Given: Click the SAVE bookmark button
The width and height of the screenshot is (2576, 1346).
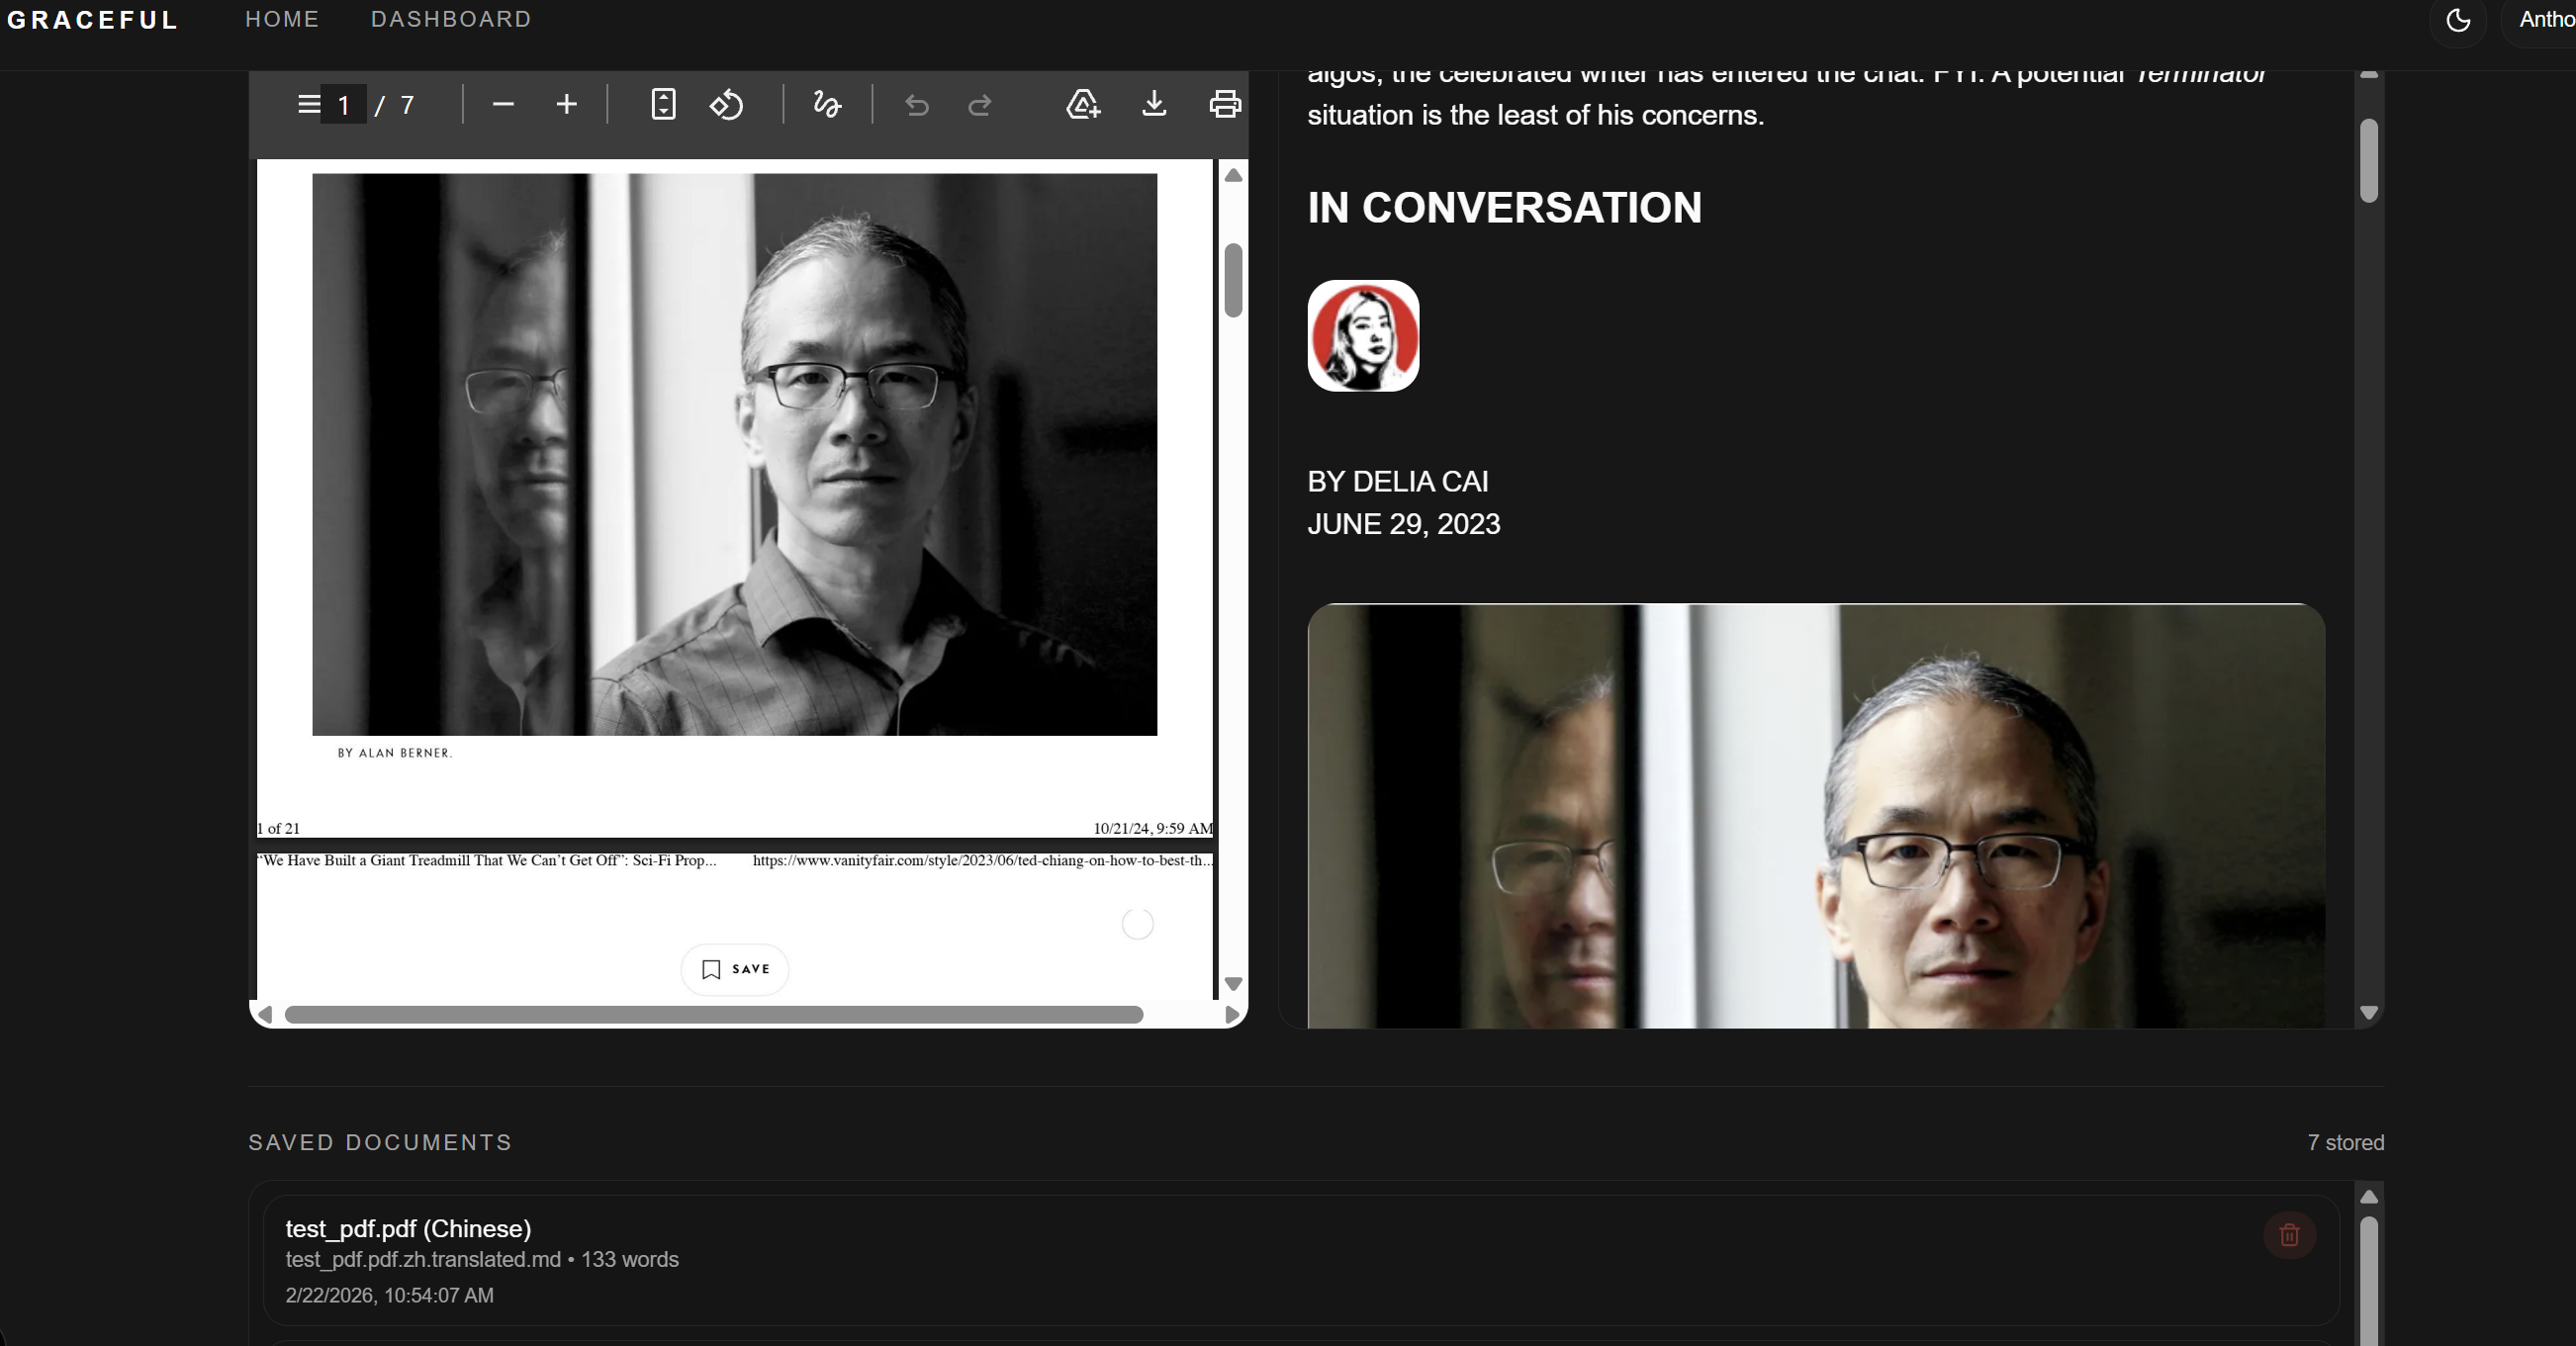Looking at the screenshot, I should [735, 969].
